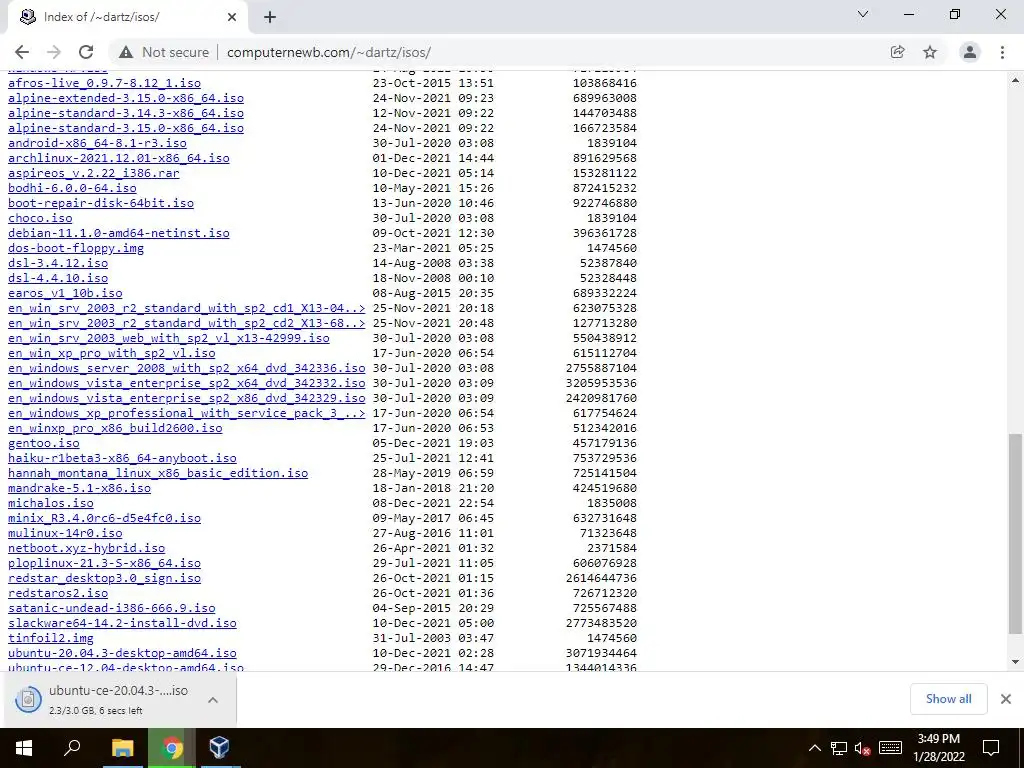Click en_win_xp_pro_with_sp2_vl.iso link
Image resolution: width=1024 pixels, height=768 pixels.
[x=112, y=353]
